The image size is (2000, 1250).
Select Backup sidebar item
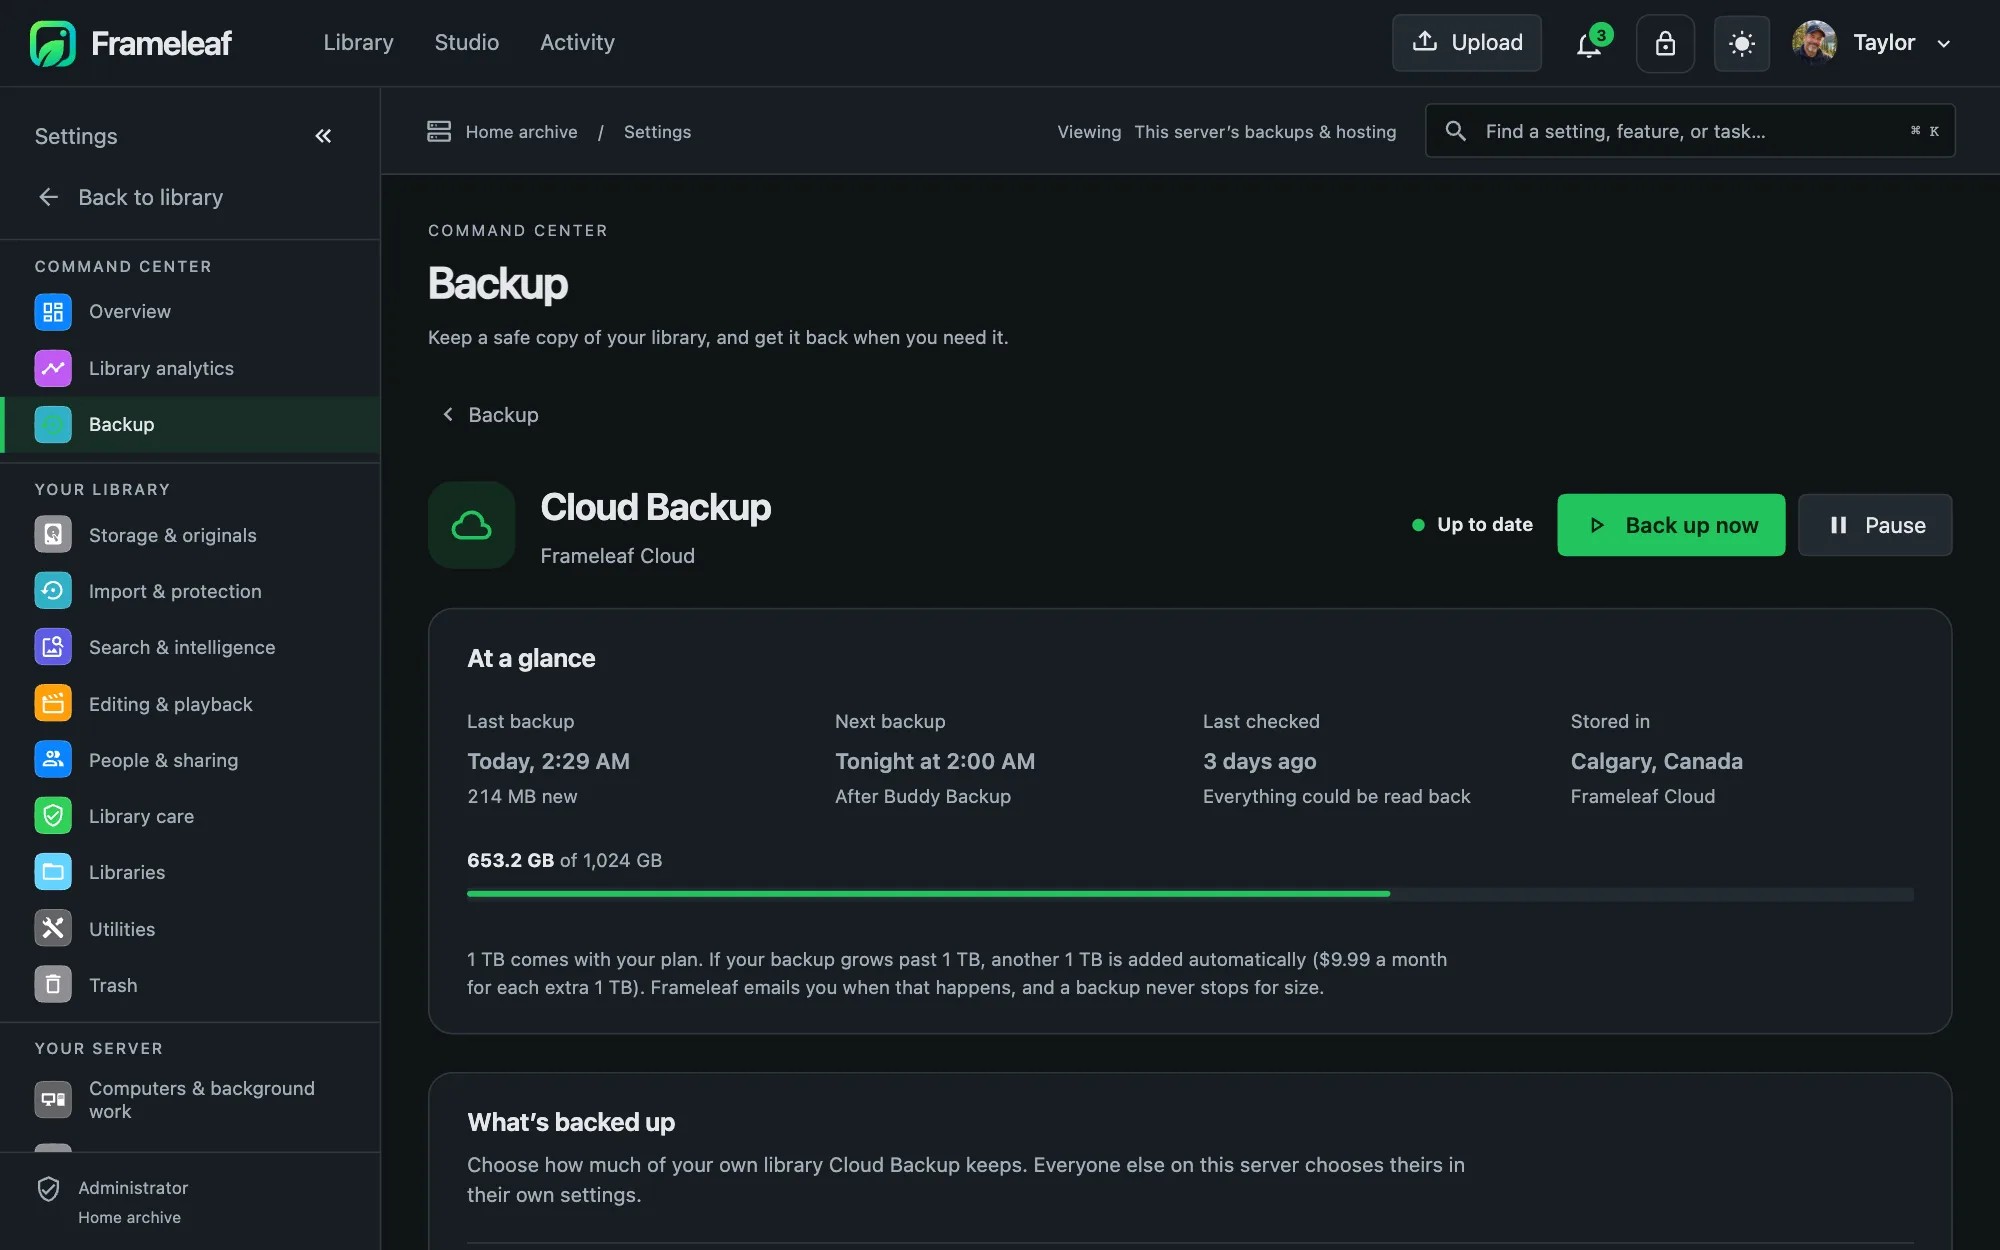tap(190, 424)
